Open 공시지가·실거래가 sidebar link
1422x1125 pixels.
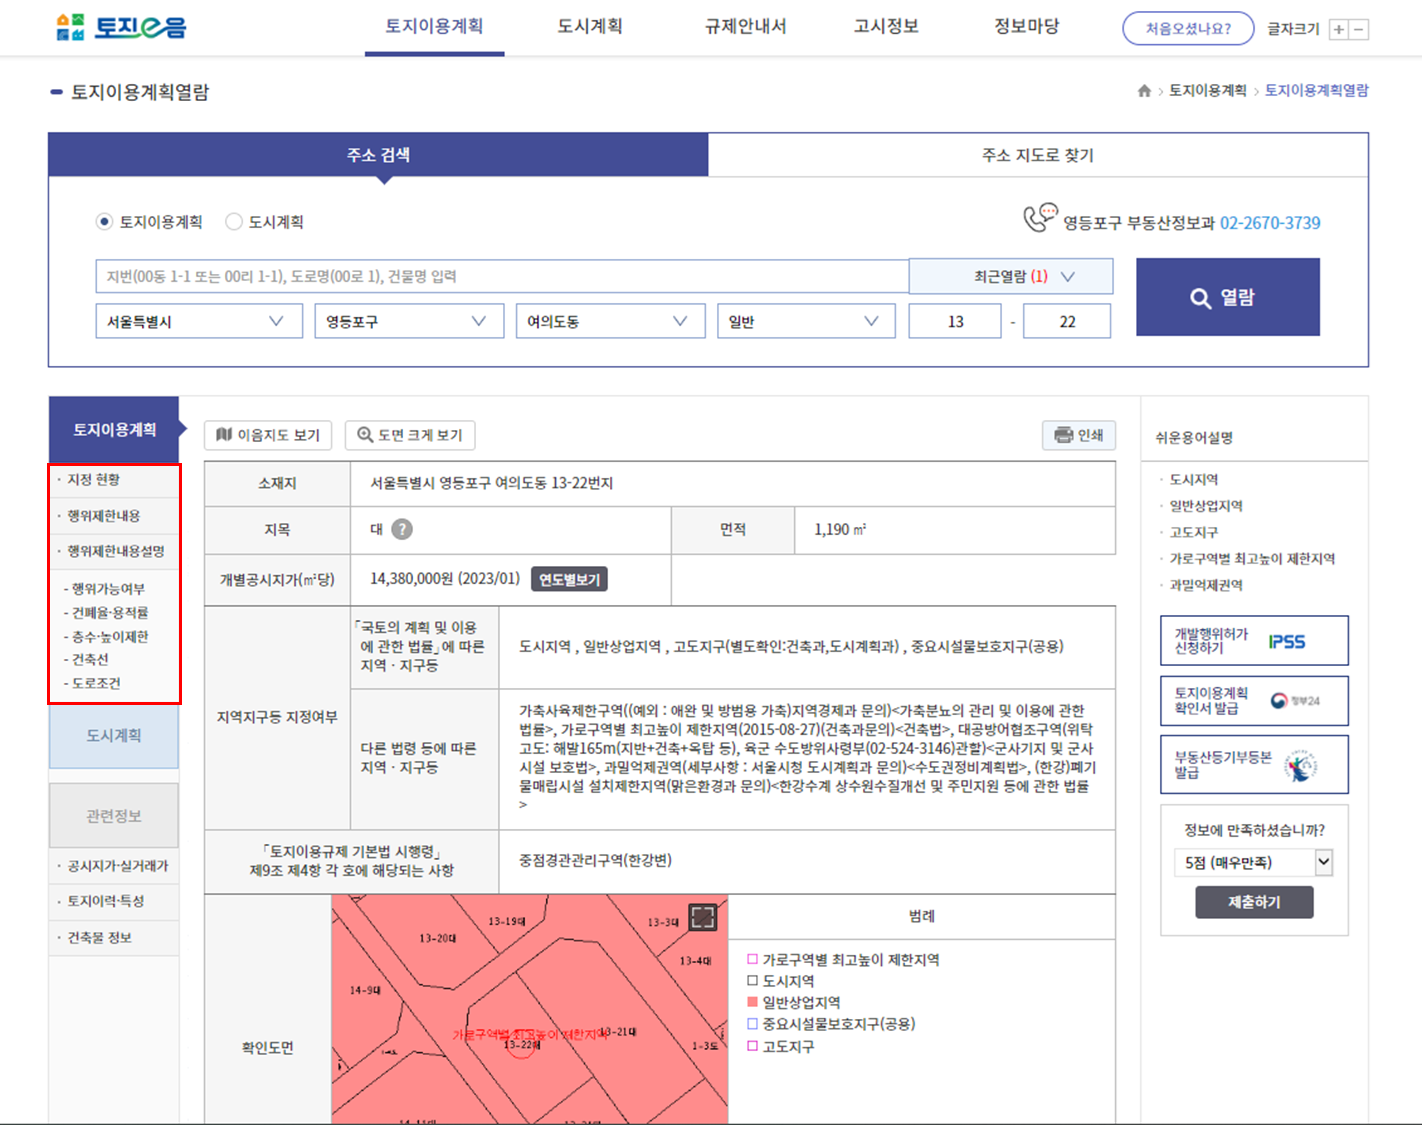(118, 866)
